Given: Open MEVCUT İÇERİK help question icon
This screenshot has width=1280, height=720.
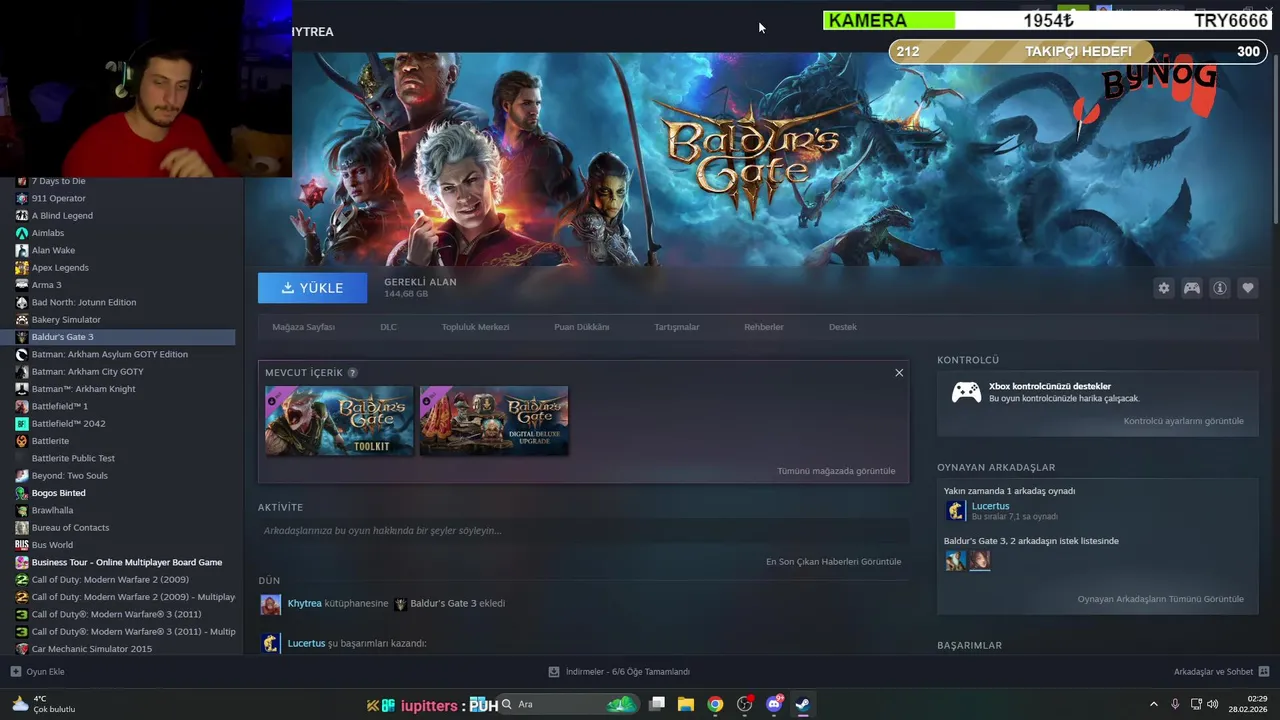Looking at the screenshot, I should click(x=352, y=373).
